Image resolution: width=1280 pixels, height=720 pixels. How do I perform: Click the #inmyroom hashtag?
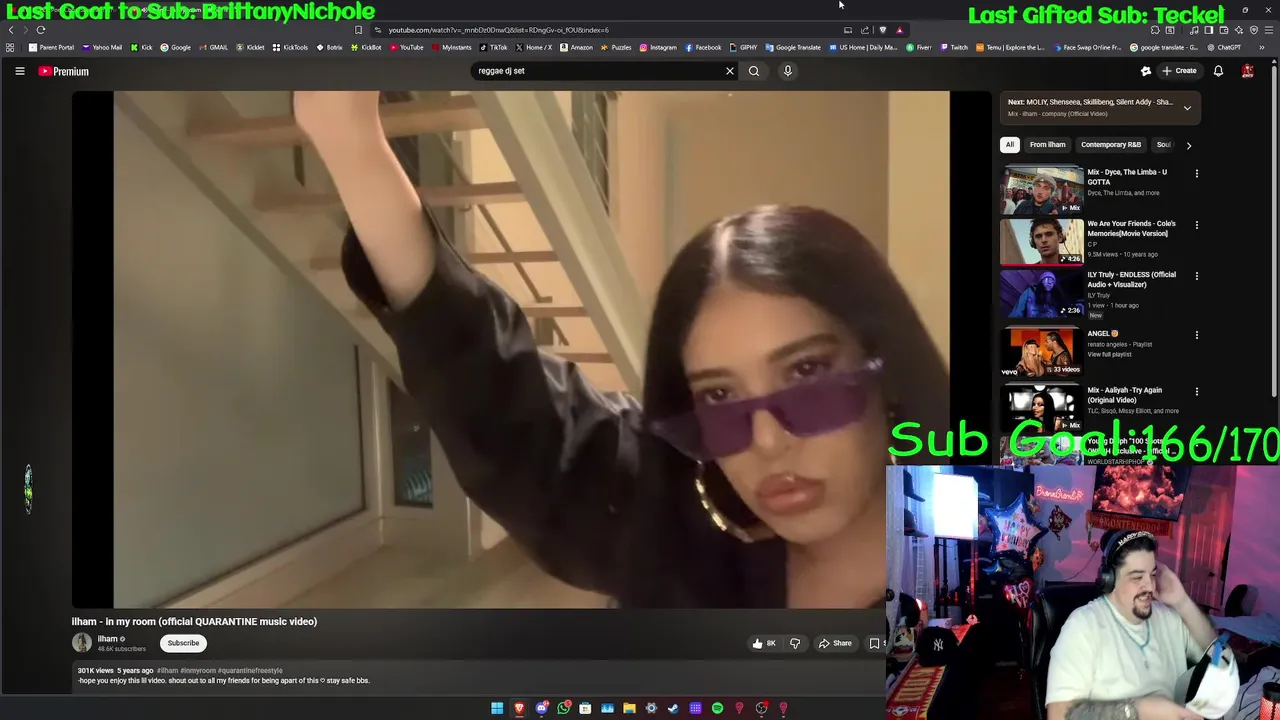coord(198,671)
